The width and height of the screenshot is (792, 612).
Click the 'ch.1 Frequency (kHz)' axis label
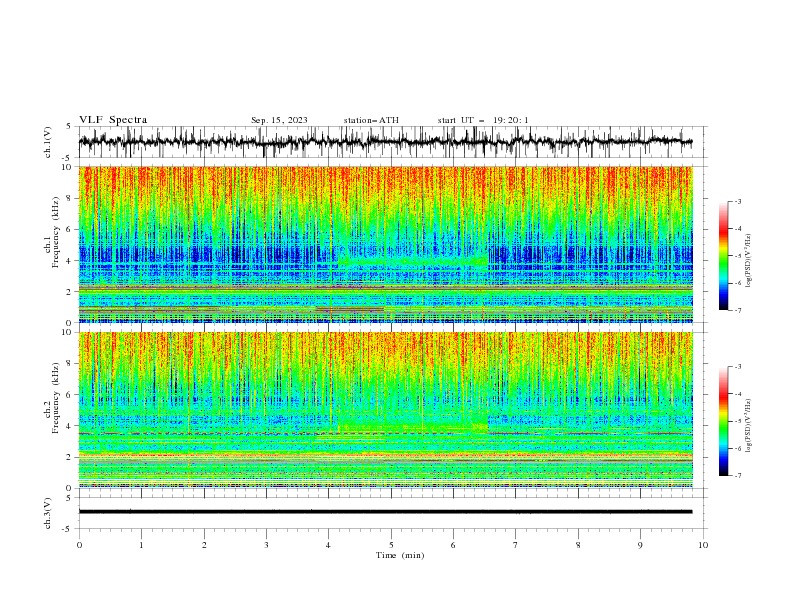(x=51, y=233)
